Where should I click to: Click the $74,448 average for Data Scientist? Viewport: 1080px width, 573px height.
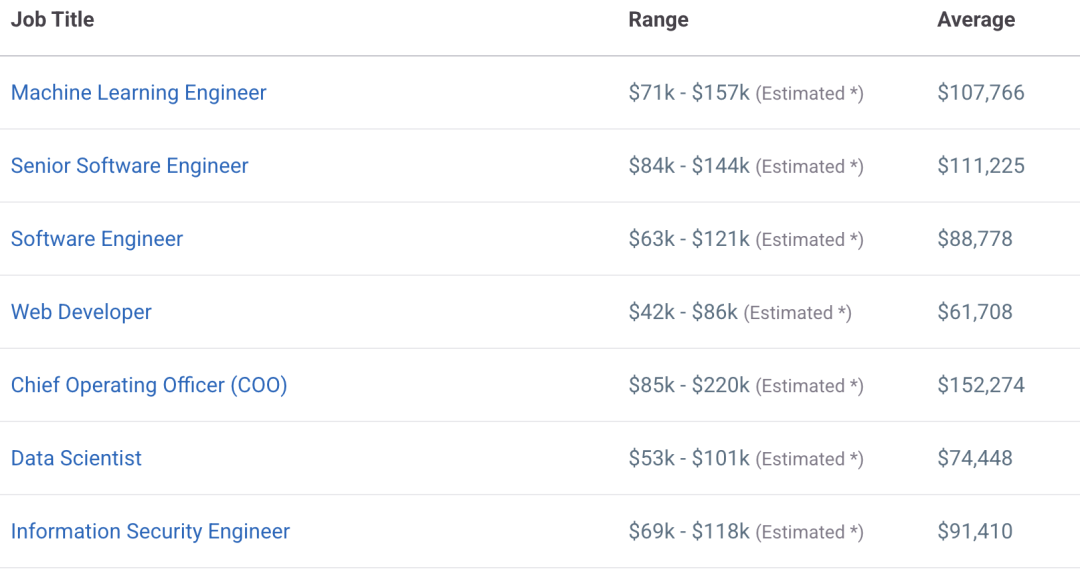pyautogui.click(x=975, y=458)
